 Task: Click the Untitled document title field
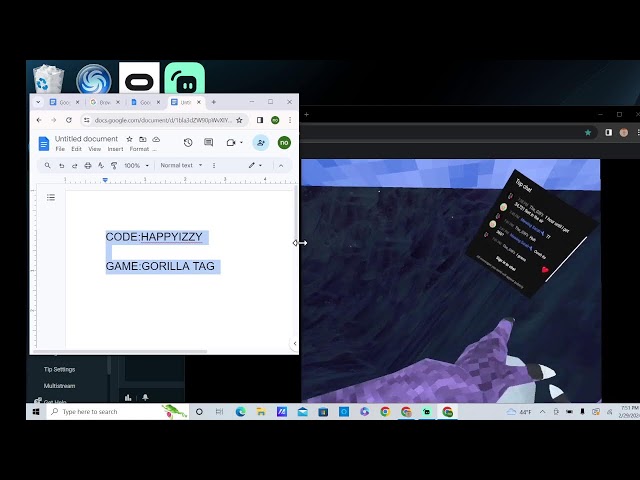(x=86, y=139)
